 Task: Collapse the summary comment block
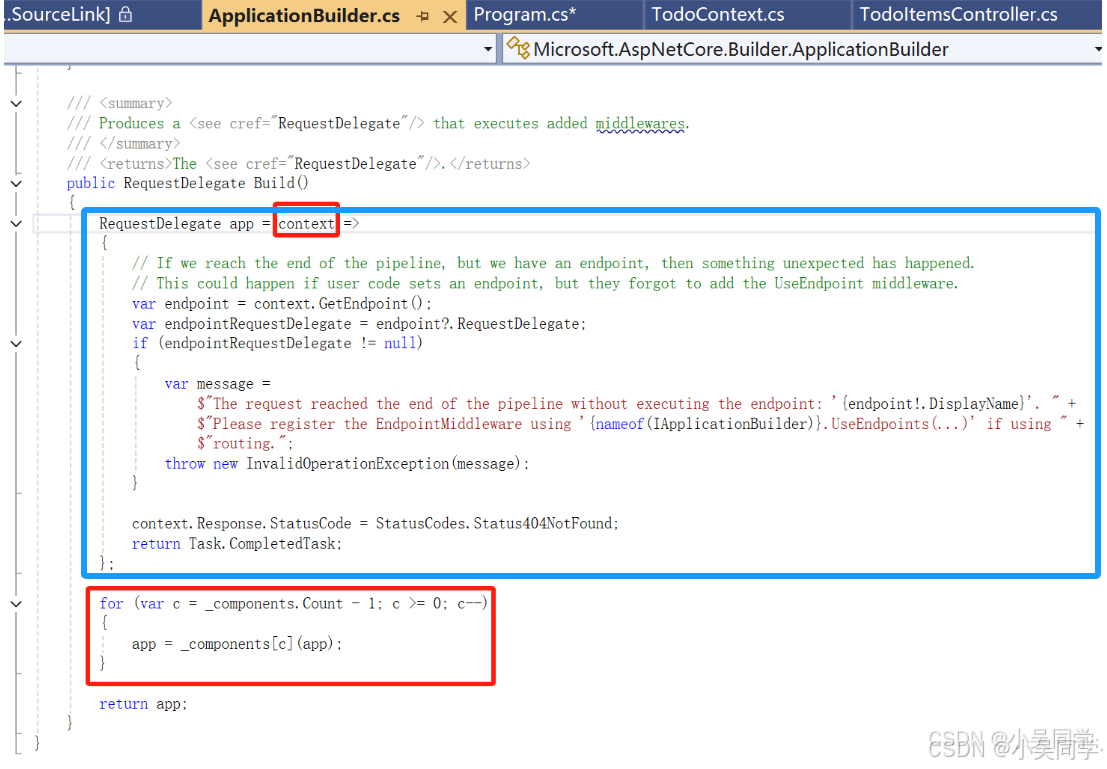tap(16, 103)
